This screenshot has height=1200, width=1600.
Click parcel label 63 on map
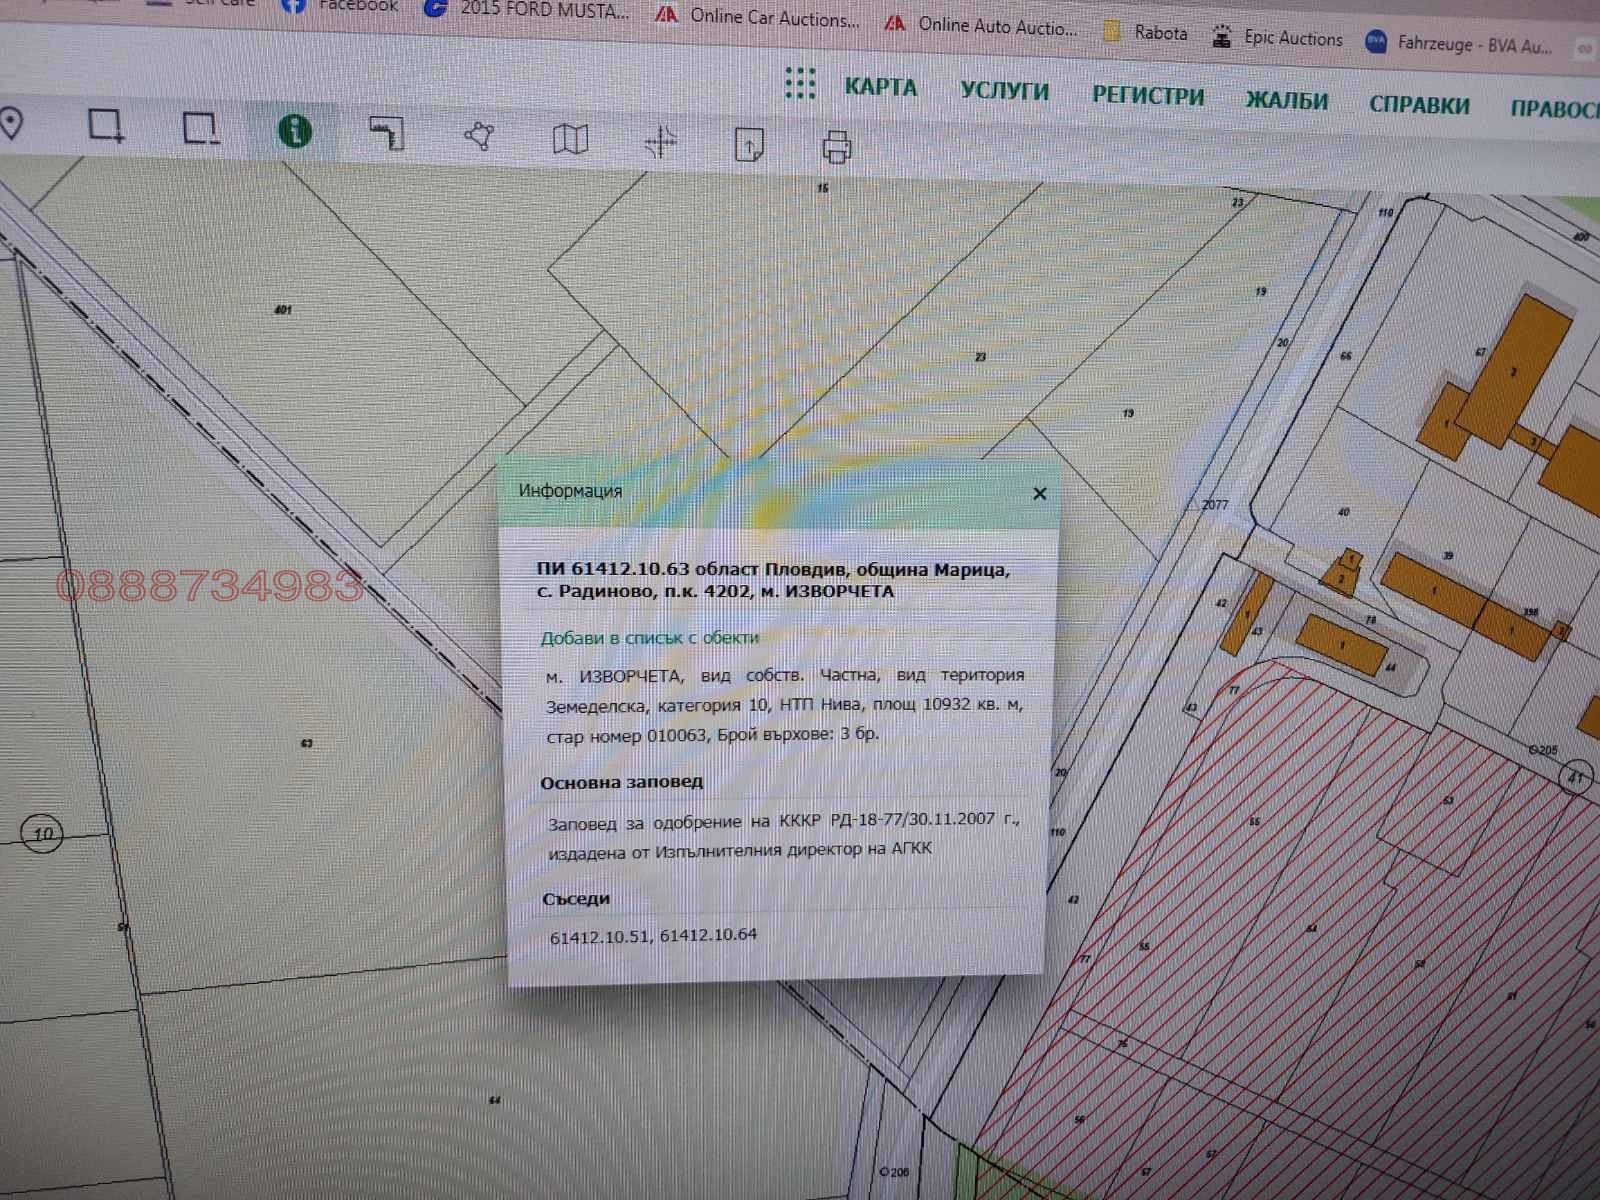point(307,743)
